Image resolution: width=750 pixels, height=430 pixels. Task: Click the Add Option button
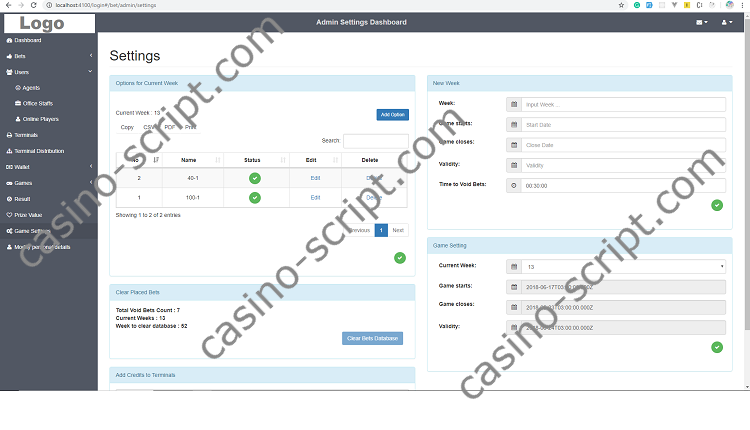[x=392, y=115]
